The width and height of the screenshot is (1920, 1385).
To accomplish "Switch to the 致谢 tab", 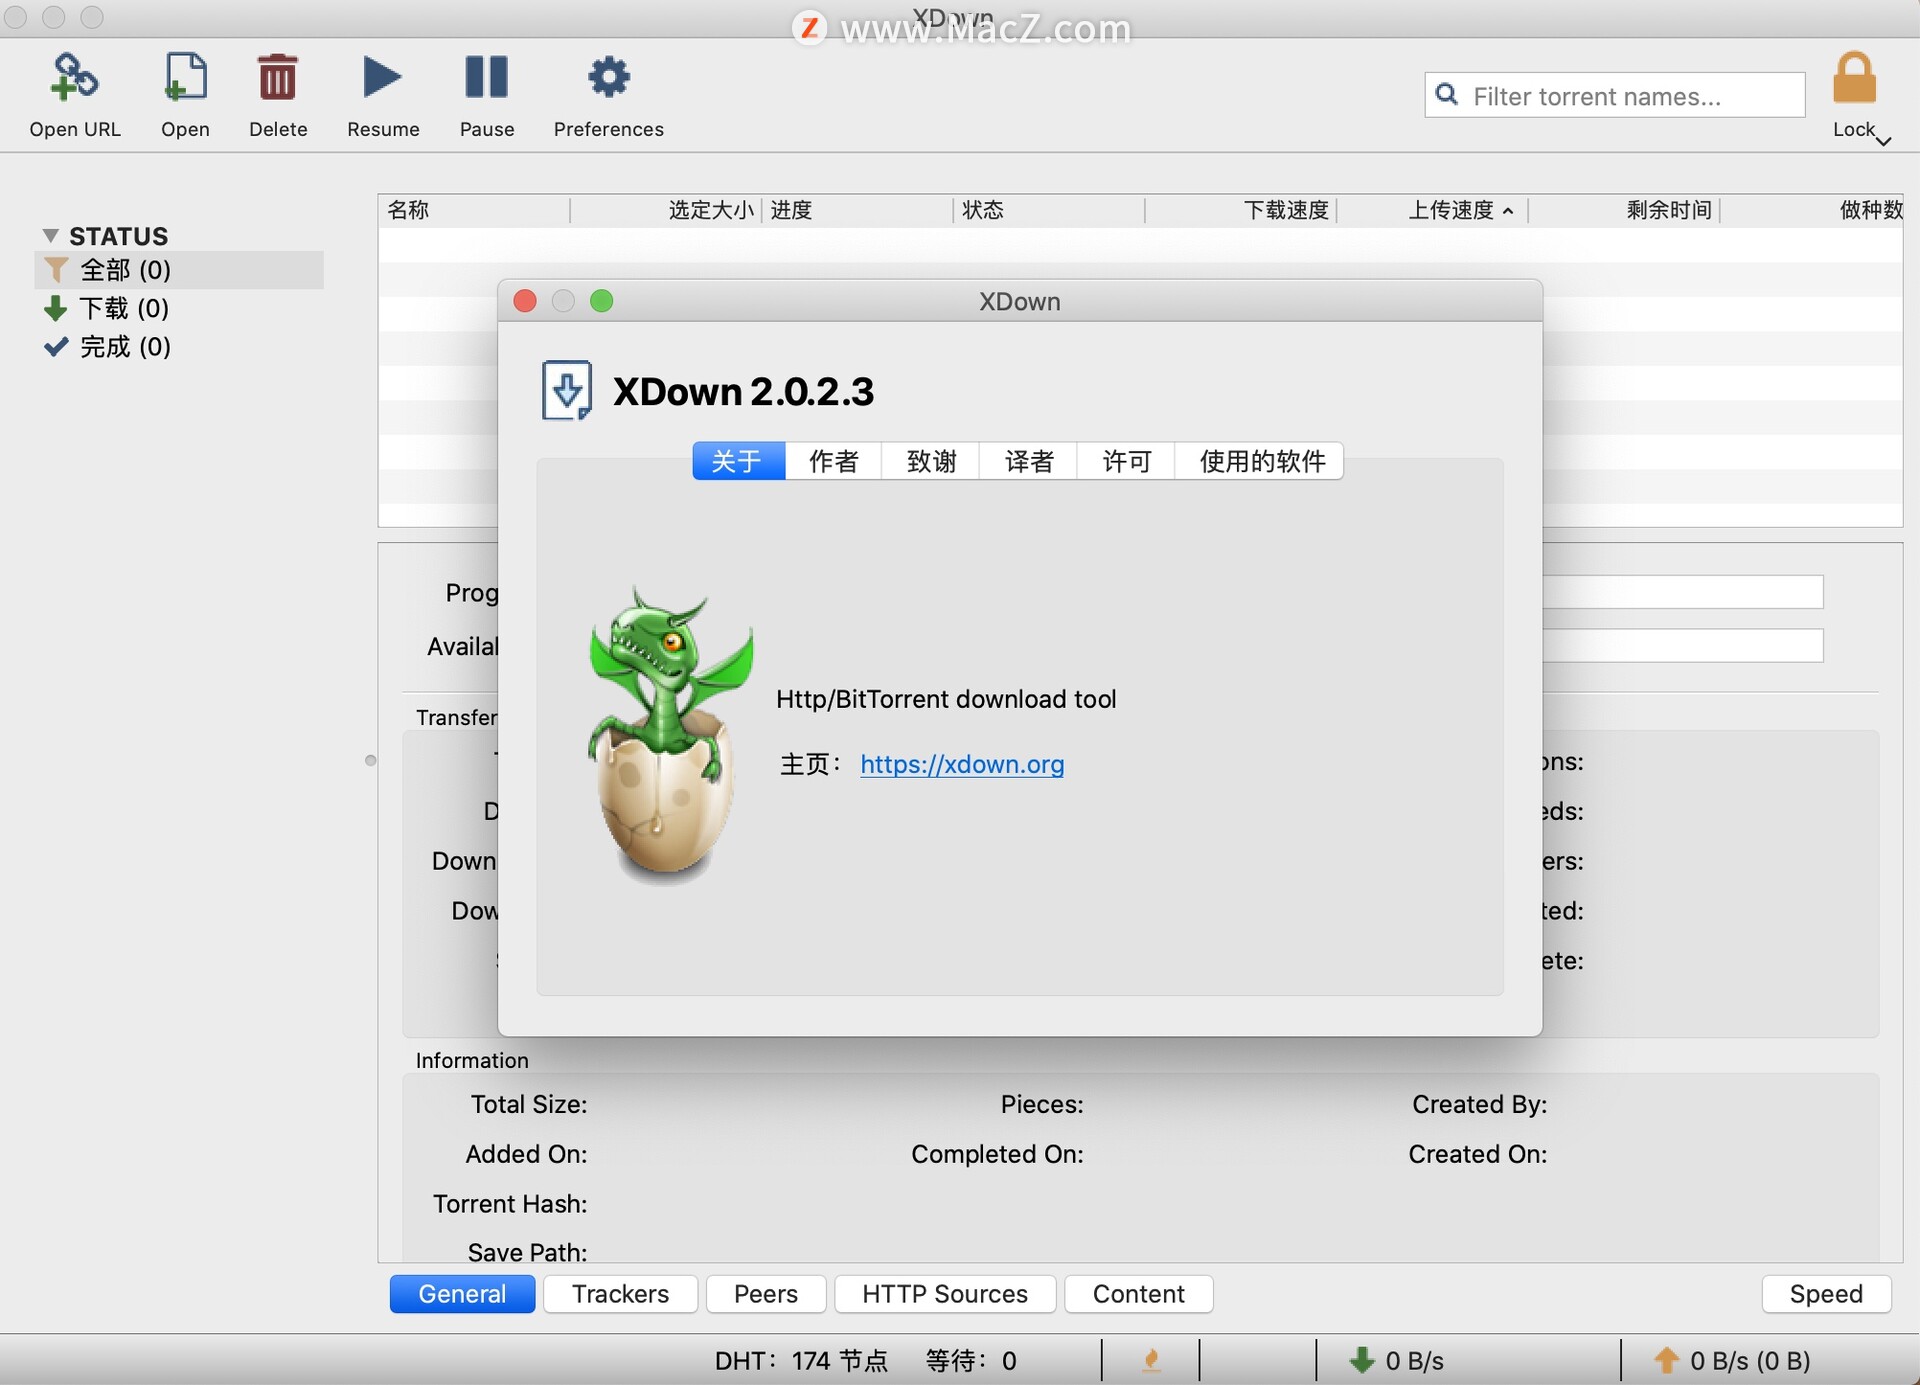I will 931,461.
